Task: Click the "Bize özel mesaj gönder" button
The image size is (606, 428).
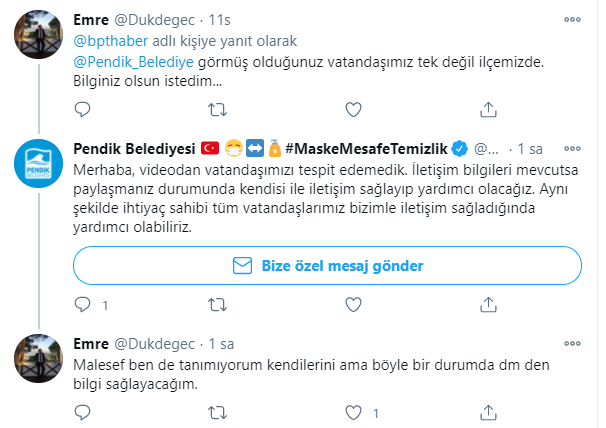Action: (328, 266)
